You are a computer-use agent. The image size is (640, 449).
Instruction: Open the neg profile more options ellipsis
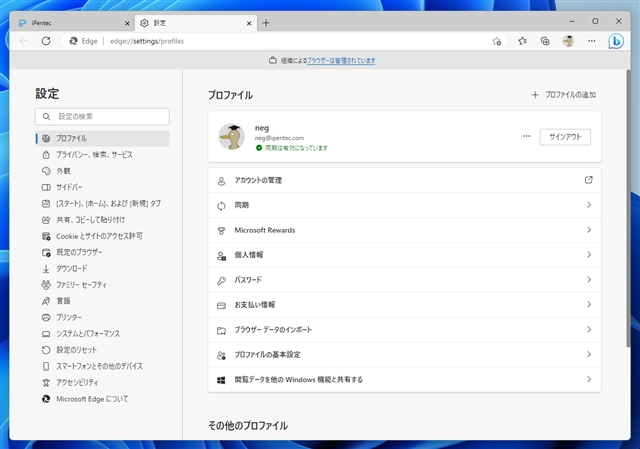click(527, 136)
